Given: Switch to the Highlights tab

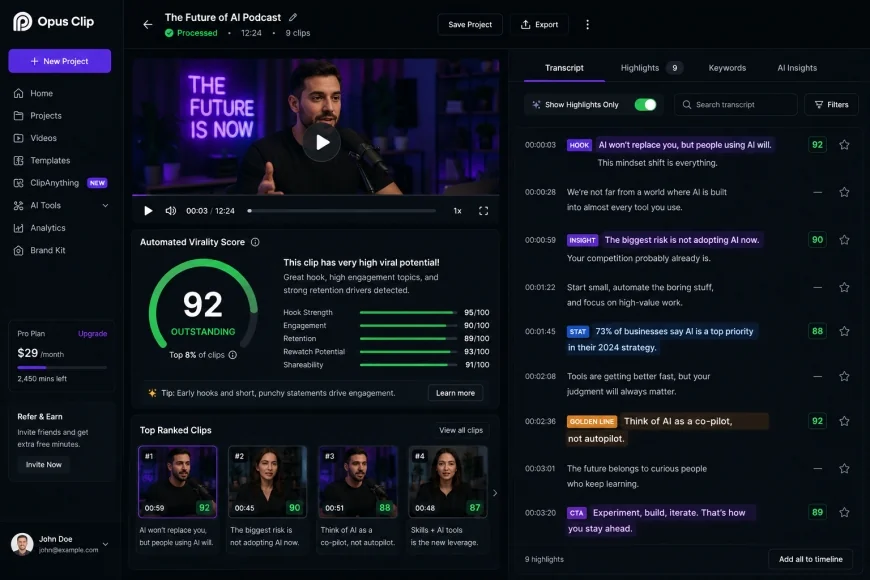Looking at the screenshot, I should [x=651, y=68].
